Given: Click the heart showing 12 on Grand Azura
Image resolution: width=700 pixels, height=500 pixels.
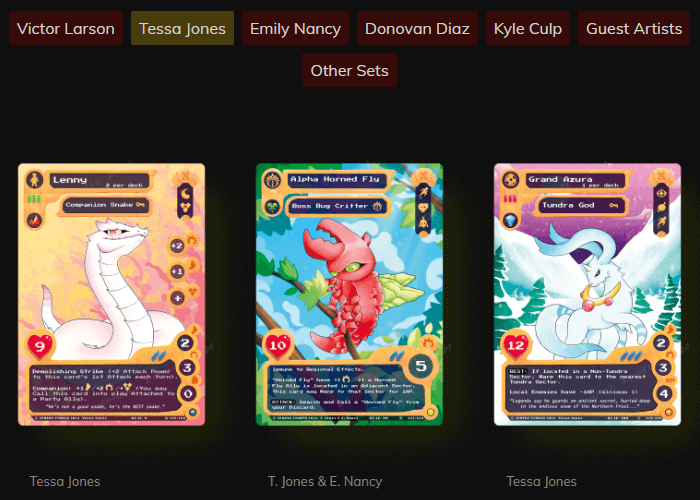Looking at the screenshot, I should [515, 345].
